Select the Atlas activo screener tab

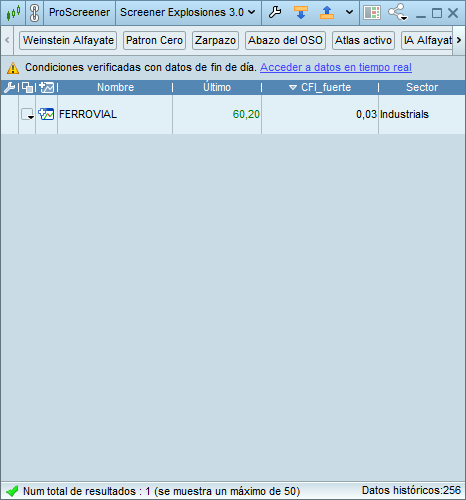(363, 40)
